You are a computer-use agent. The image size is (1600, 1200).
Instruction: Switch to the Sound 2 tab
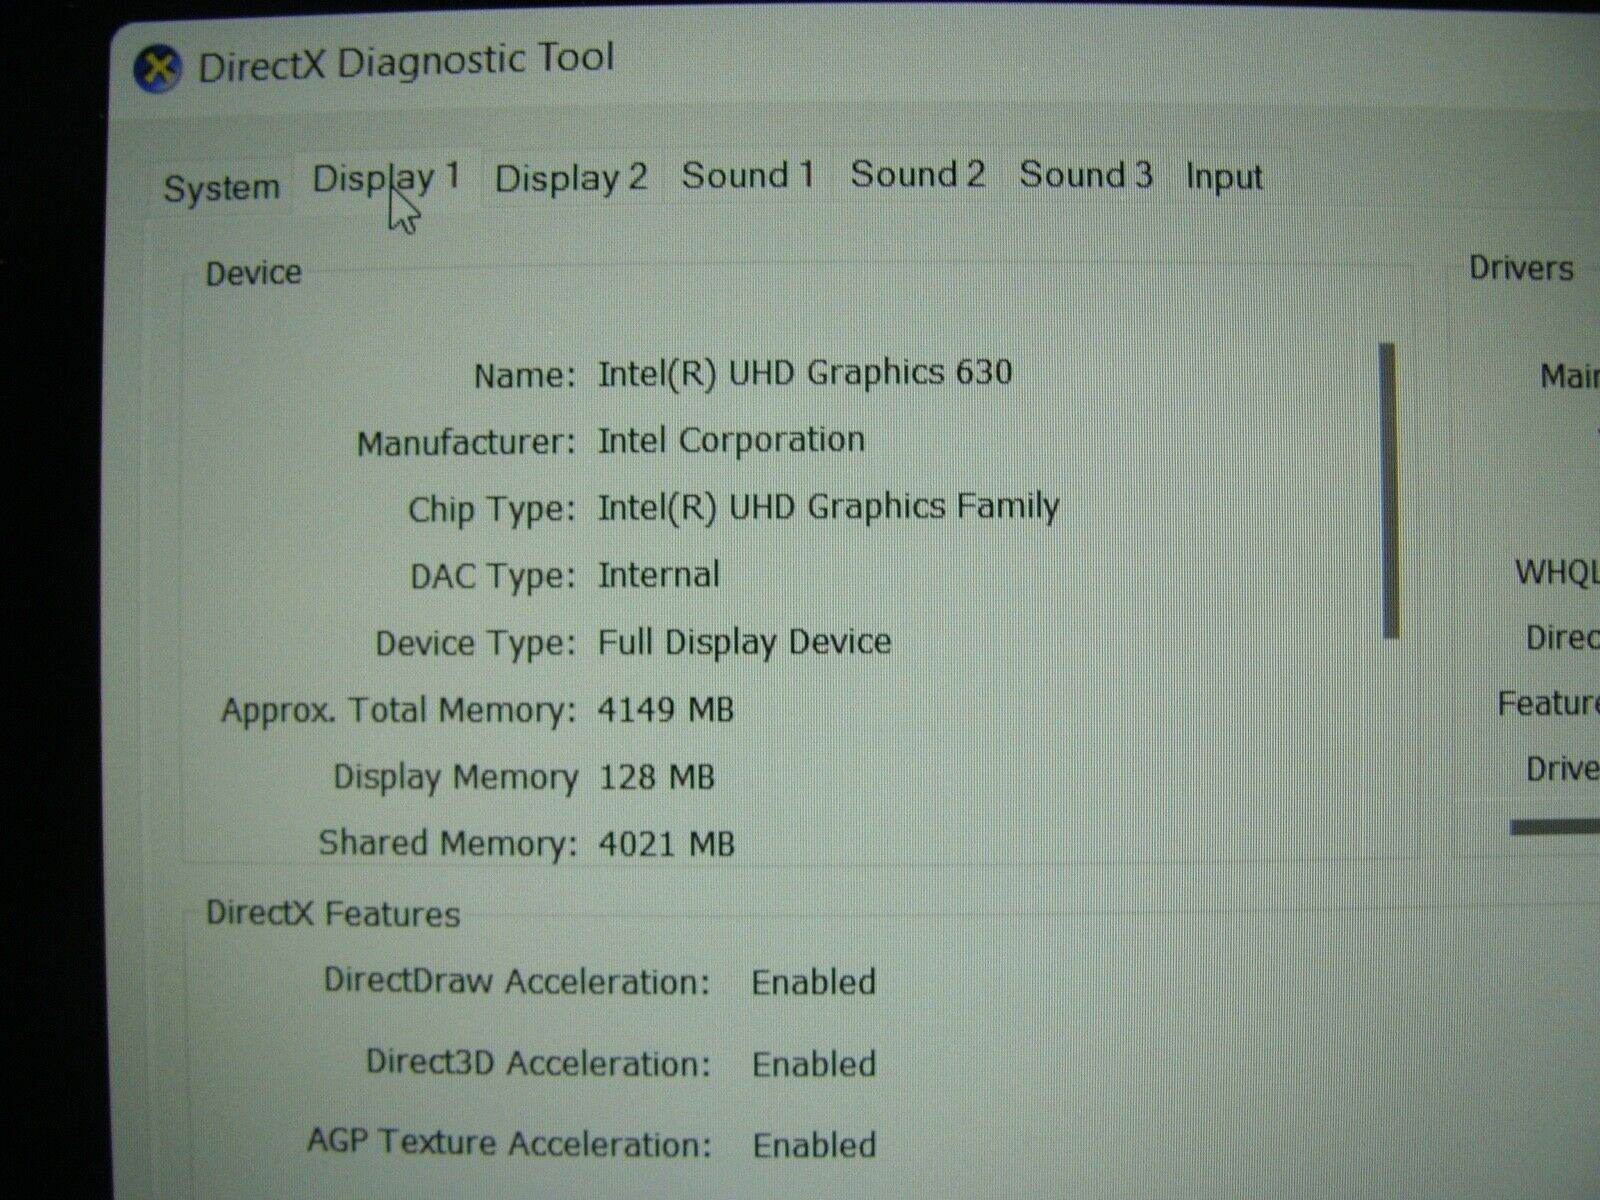tap(916, 175)
